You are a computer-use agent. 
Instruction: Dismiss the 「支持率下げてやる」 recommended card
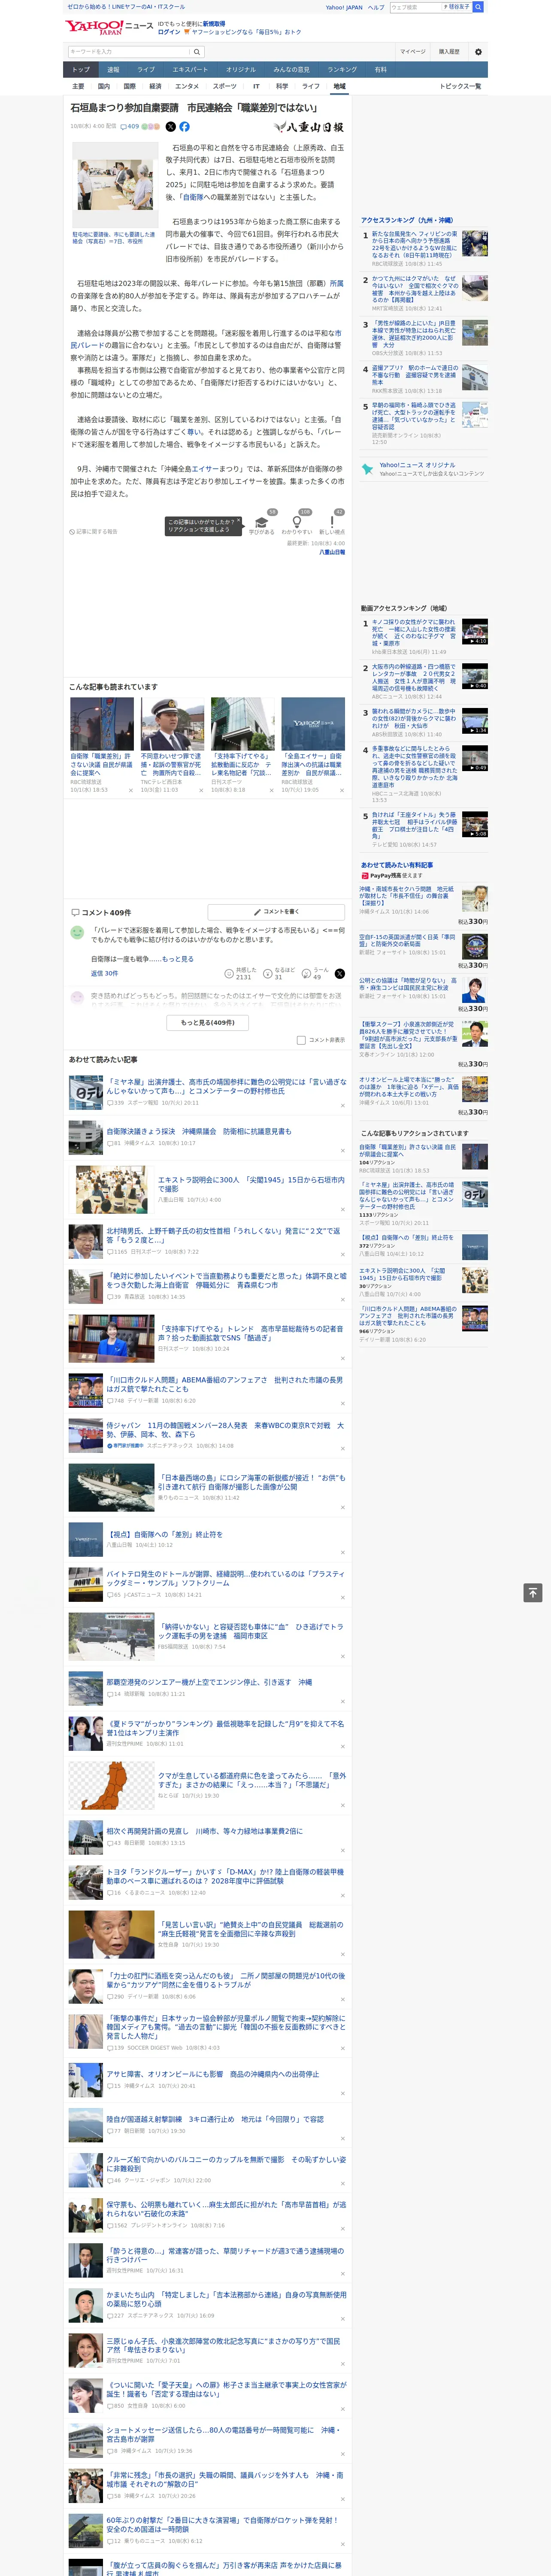pos(271,790)
